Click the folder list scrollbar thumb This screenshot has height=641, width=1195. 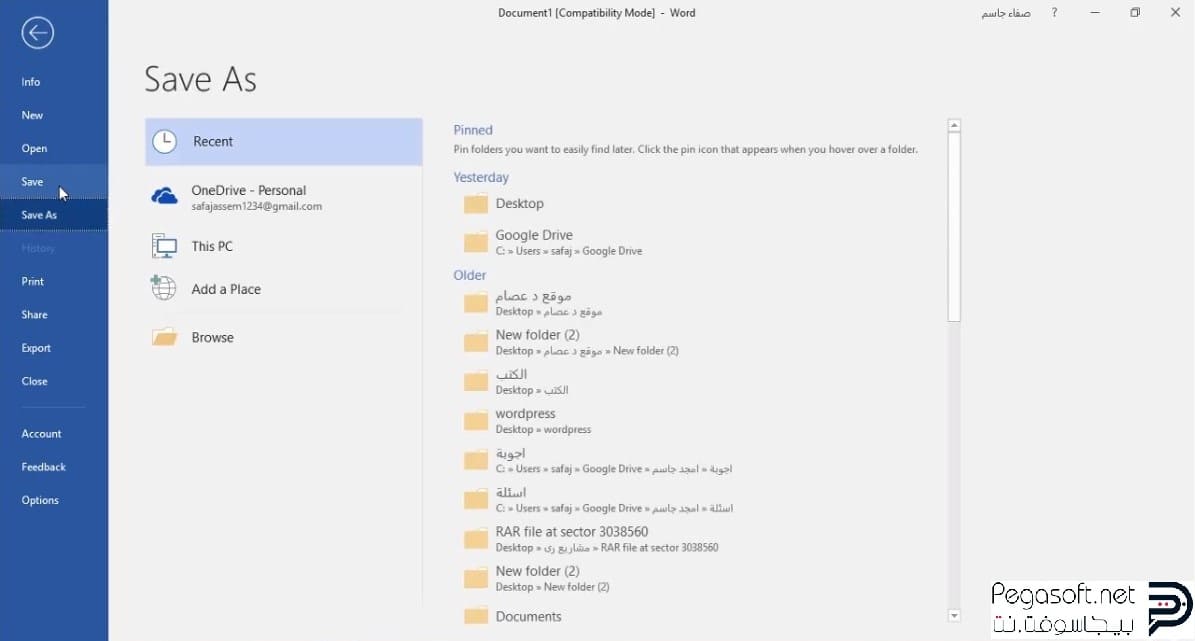click(954, 227)
